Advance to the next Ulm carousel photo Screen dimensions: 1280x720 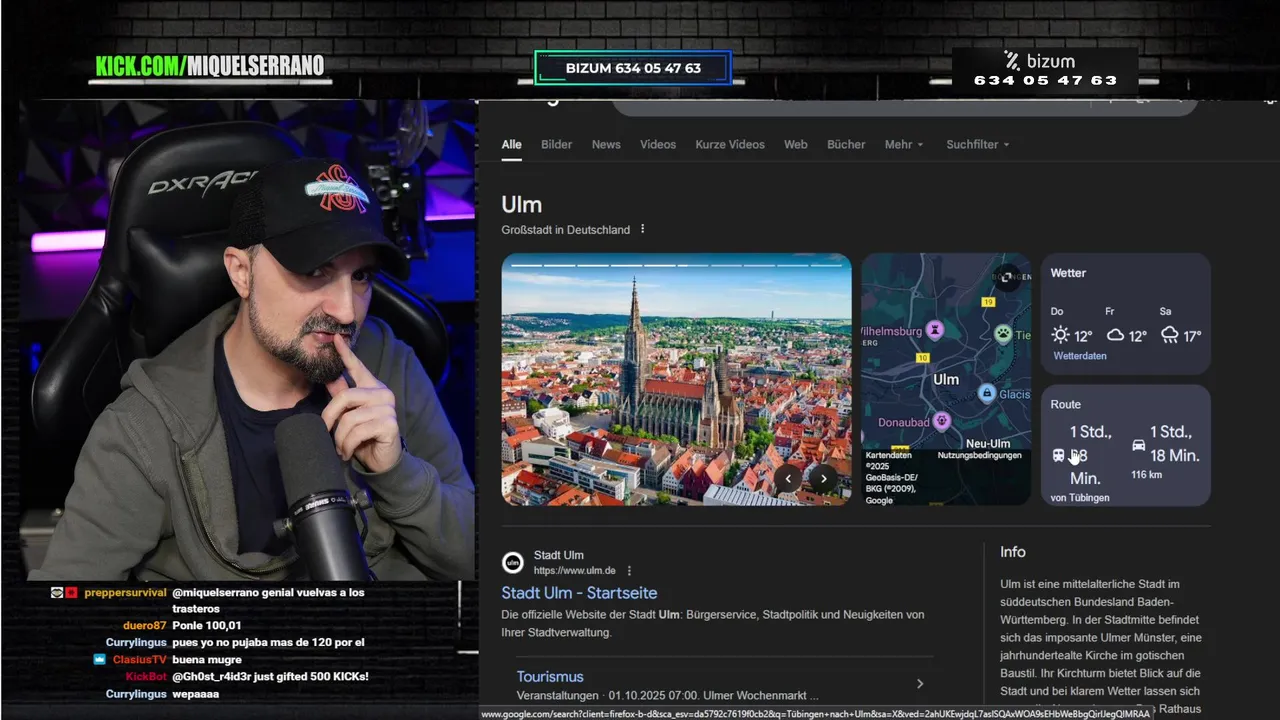pyautogui.click(x=823, y=478)
